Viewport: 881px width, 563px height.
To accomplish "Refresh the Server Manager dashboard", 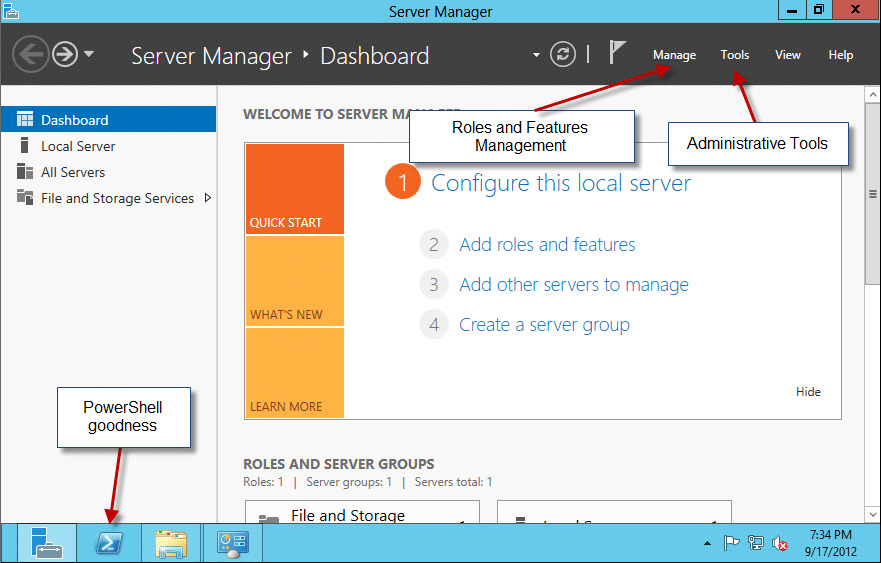I will tap(564, 54).
